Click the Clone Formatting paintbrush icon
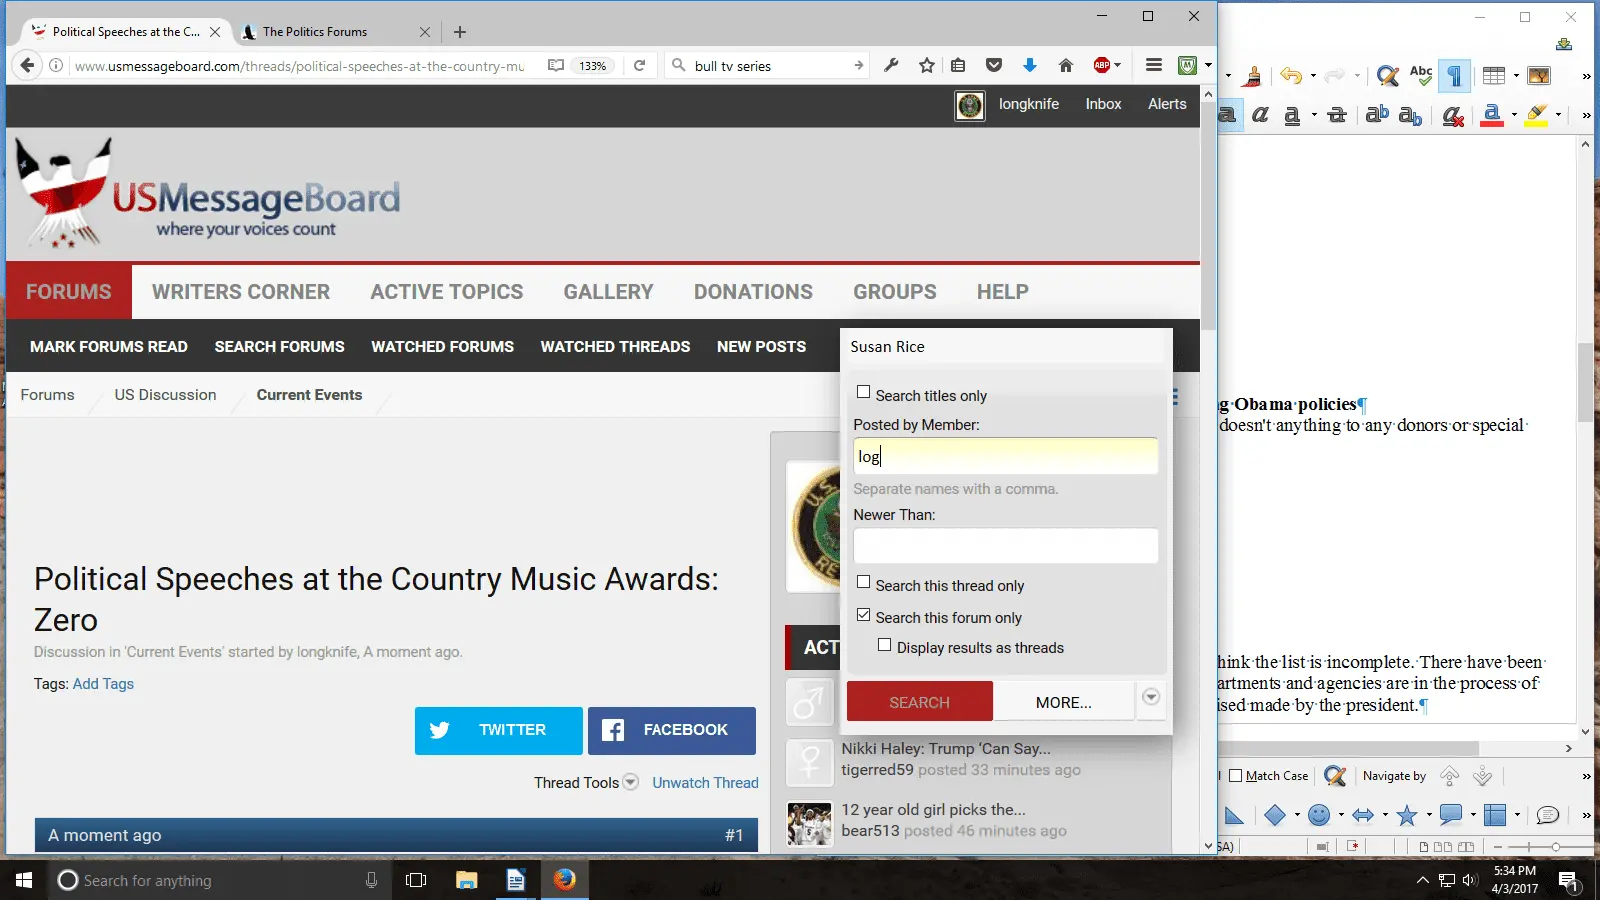The width and height of the screenshot is (1600, 900). (1252, 76)
